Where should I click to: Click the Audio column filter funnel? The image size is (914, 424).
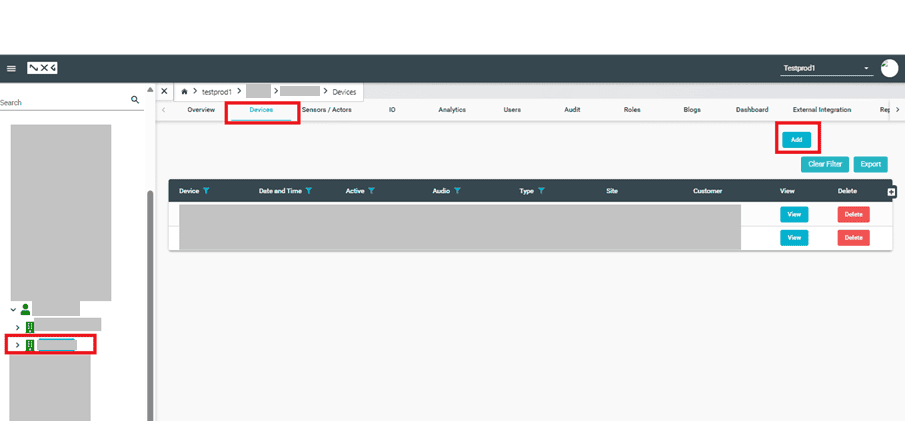coord(457,190)
